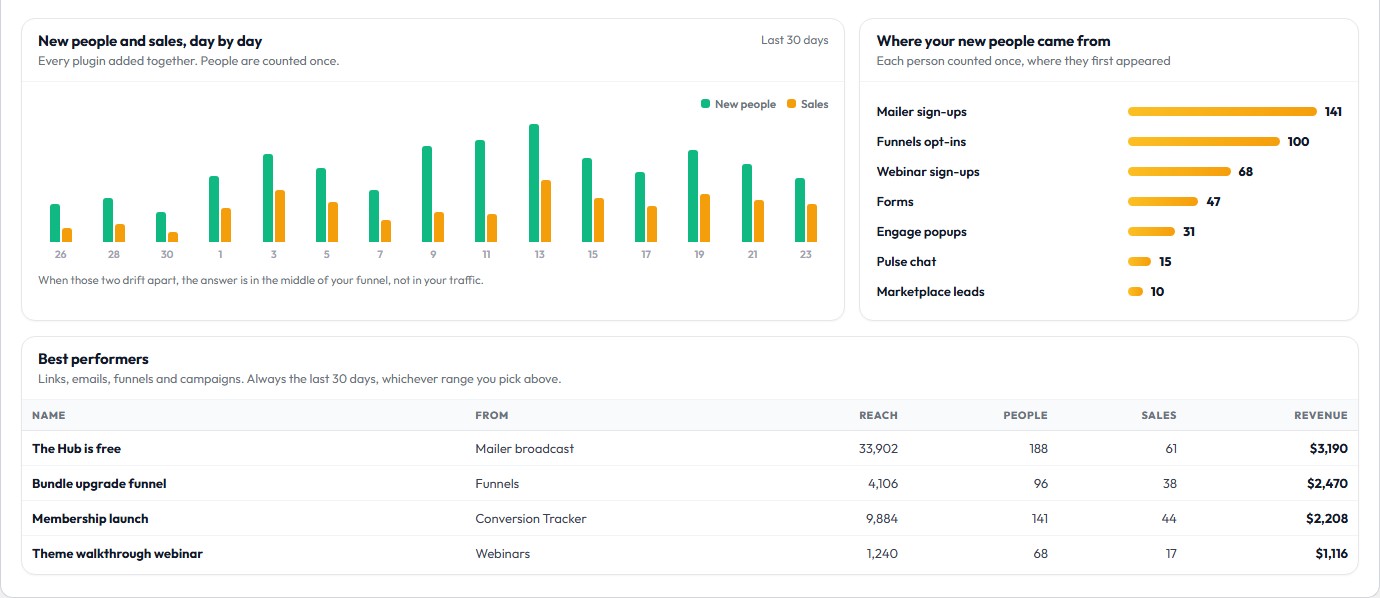Click the $3,190 revenue value
The height and width of the screenshot is (598, 1380).
(x=1328, y=449)
